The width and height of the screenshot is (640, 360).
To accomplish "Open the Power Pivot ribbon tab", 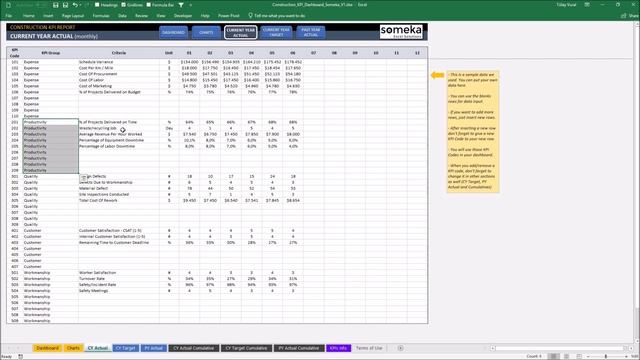I will (x=229, y=16).
